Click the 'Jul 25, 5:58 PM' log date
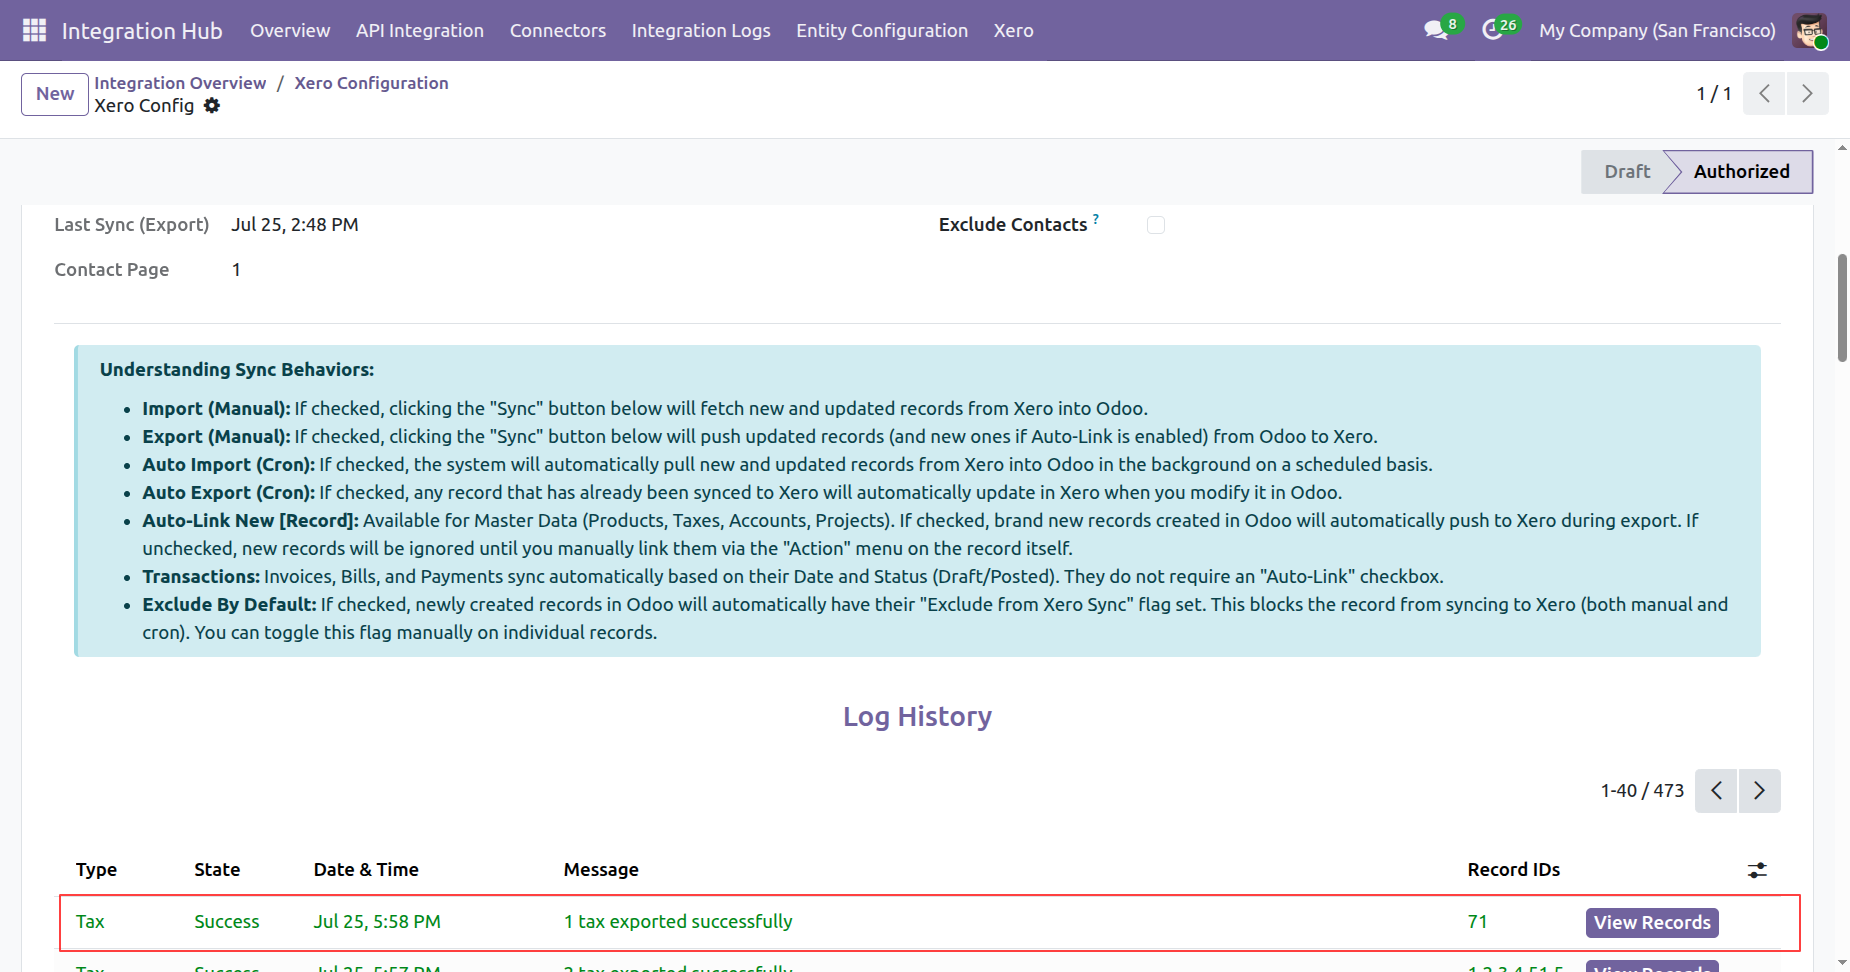Image resolution: width=1850 pixels, height=972 pixels. click(x=377, y=922)
